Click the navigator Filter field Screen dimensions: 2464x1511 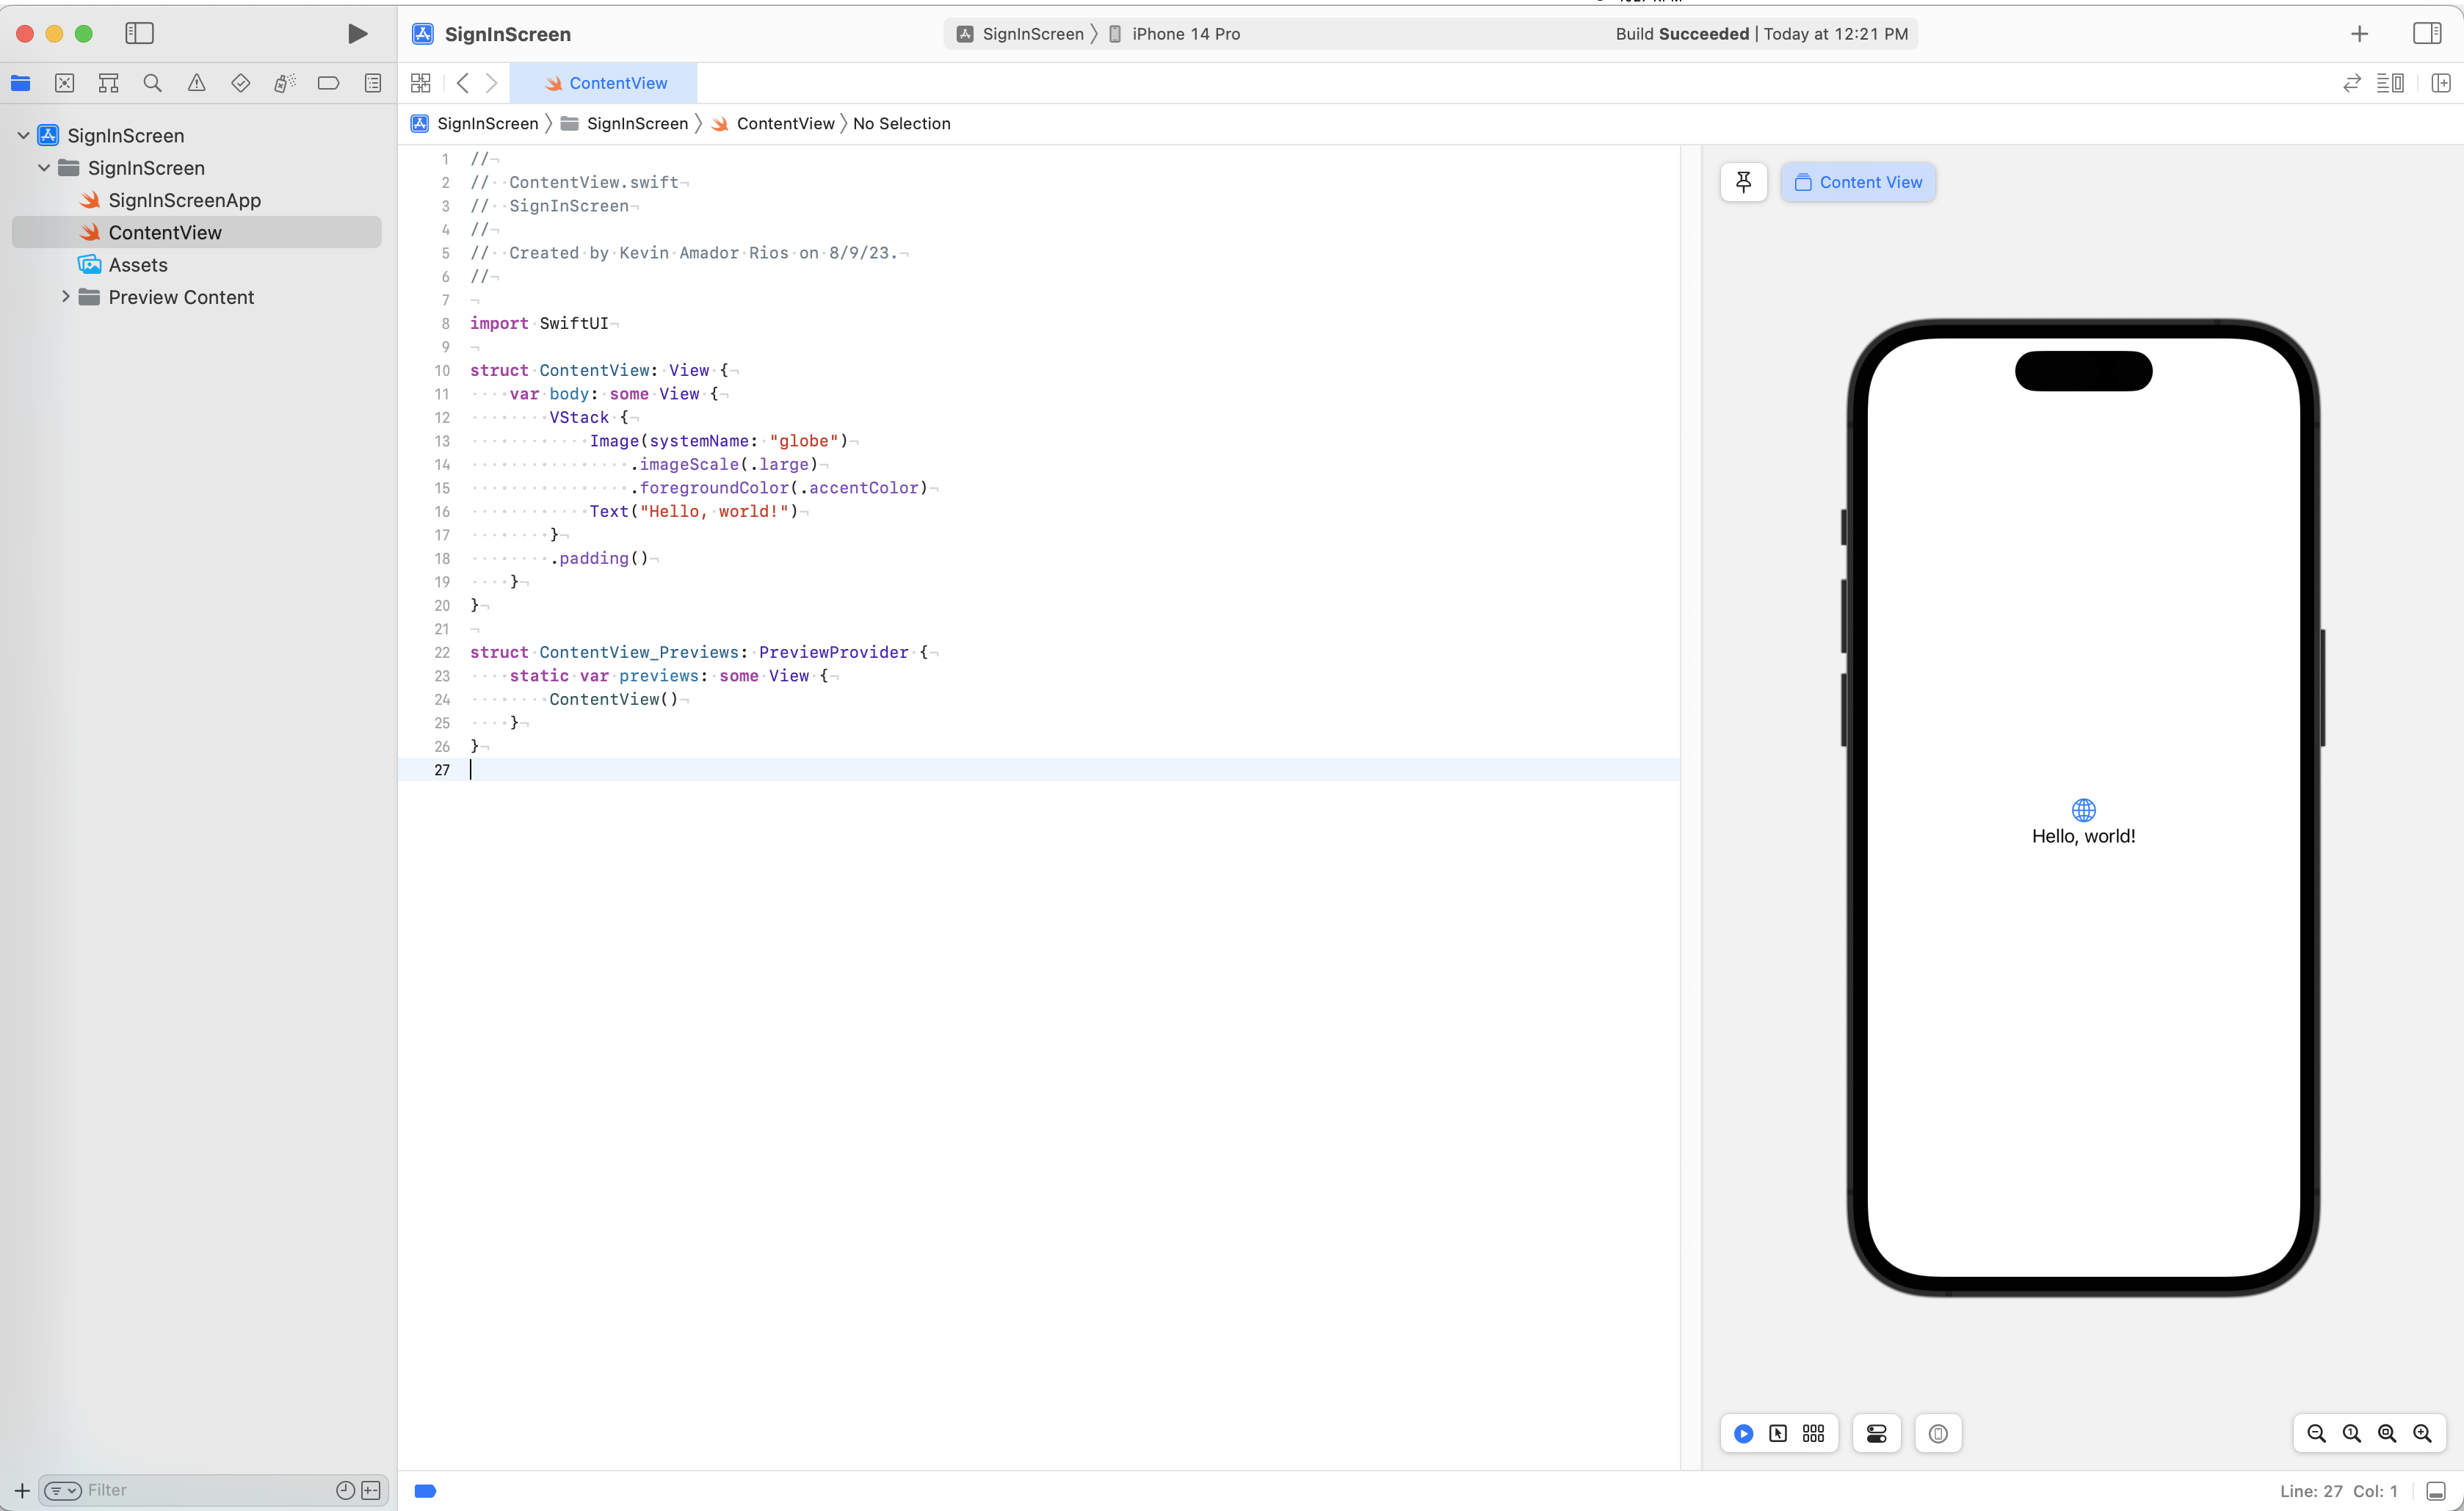[x=205, y=1490]
